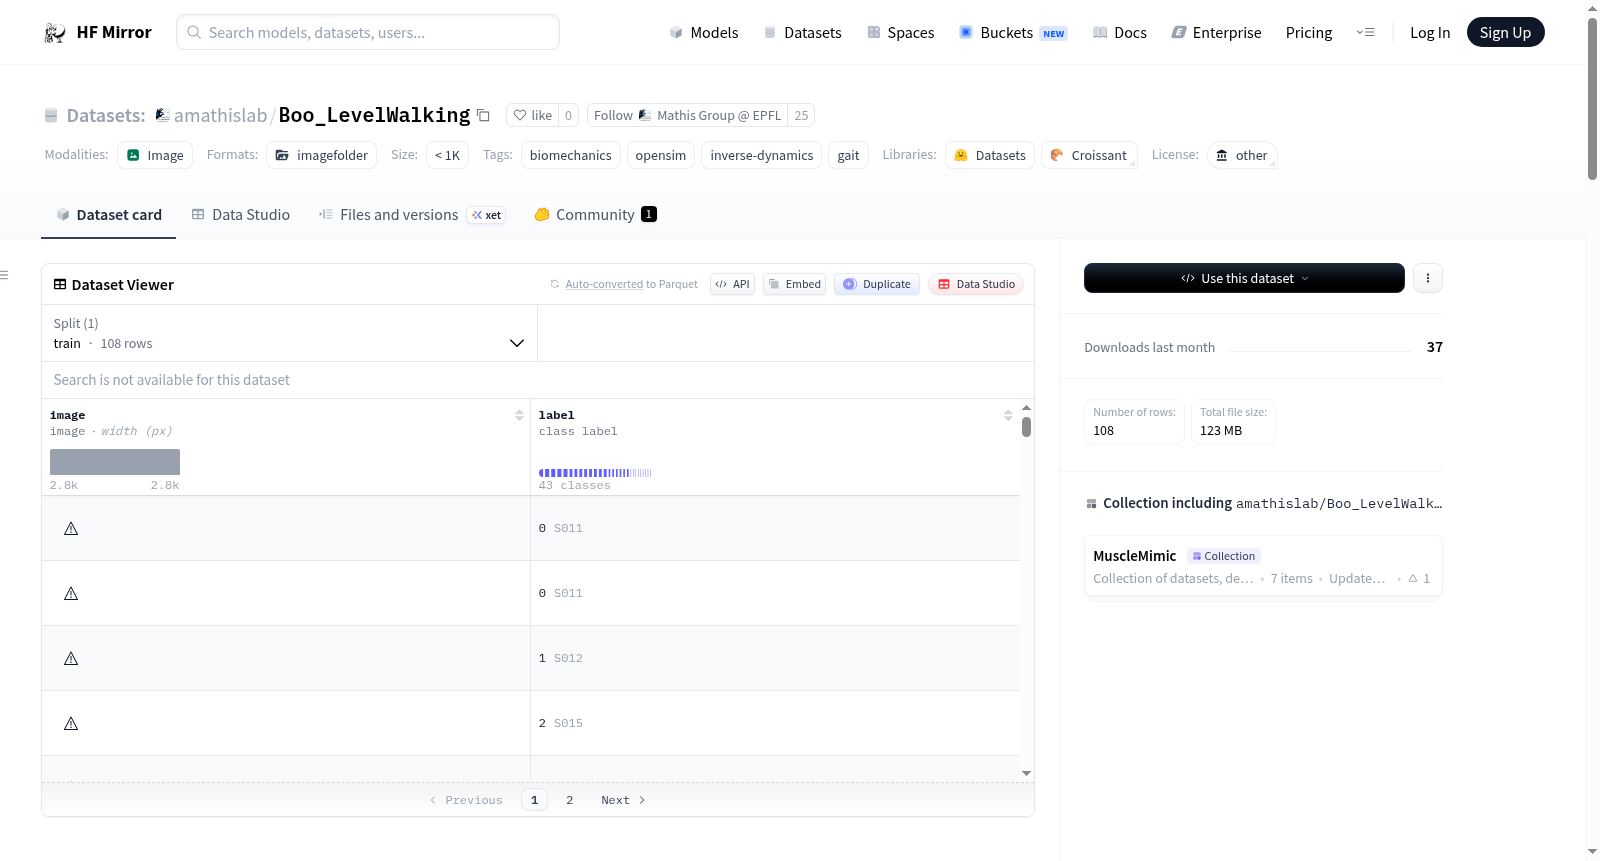Open the amathislab organization page
This screenshot has height=861, width=1600.
220,115
